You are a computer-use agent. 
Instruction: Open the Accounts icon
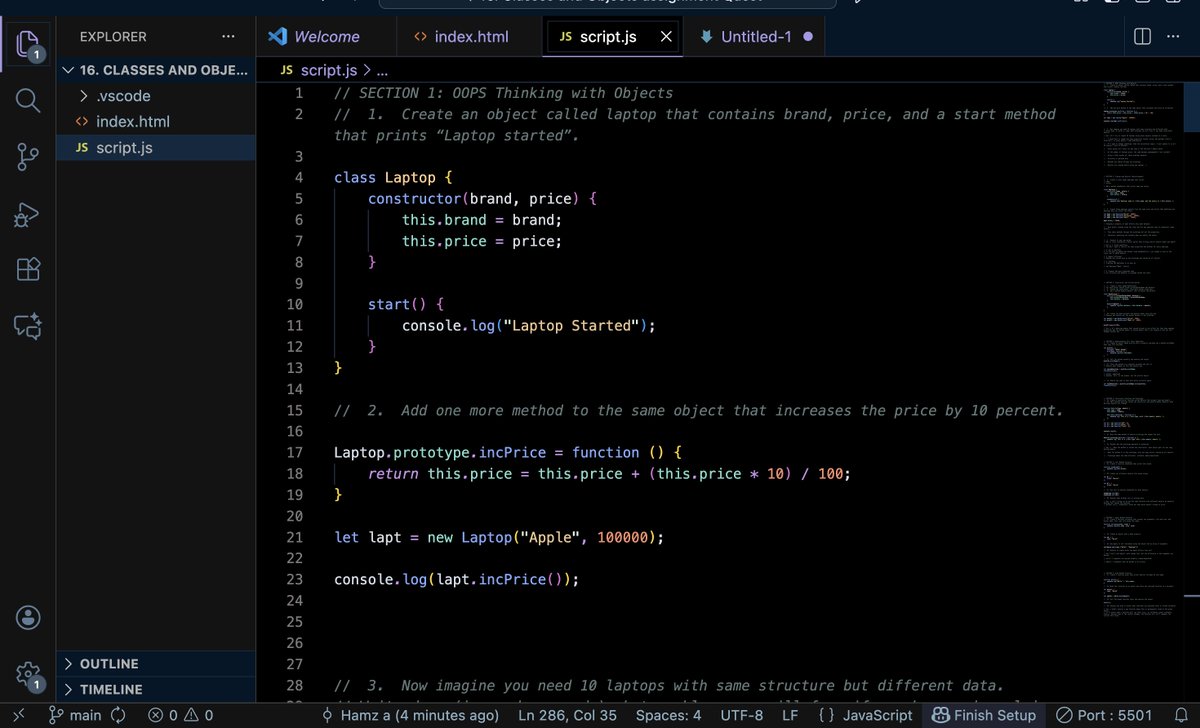click(28, 616)
